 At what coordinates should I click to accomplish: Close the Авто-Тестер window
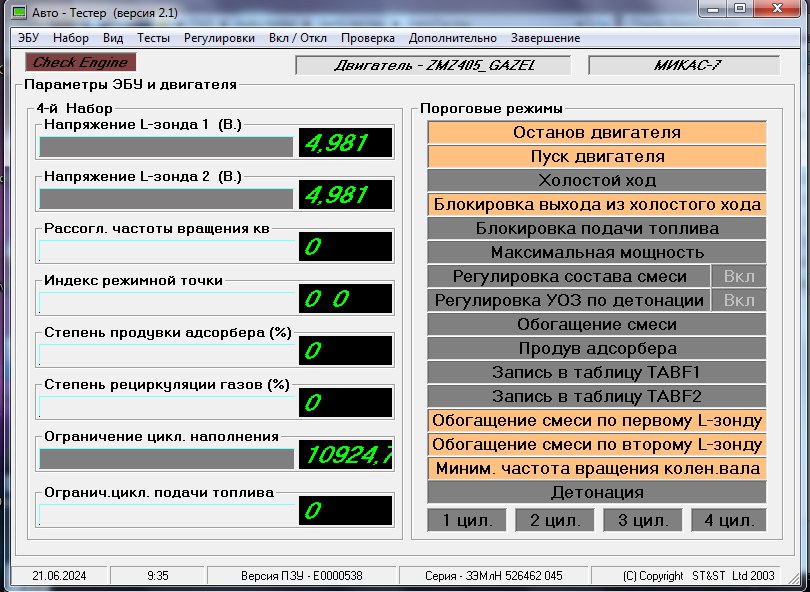pos(777,9)
